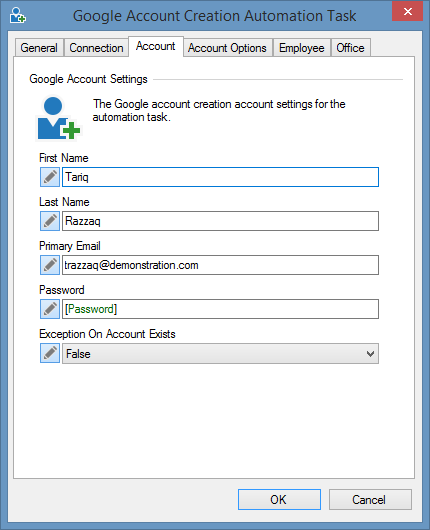The width and height of the screenshot is (430, 530).
Task: Focus the First Name field containing Tariq
Action: (220, 177)
